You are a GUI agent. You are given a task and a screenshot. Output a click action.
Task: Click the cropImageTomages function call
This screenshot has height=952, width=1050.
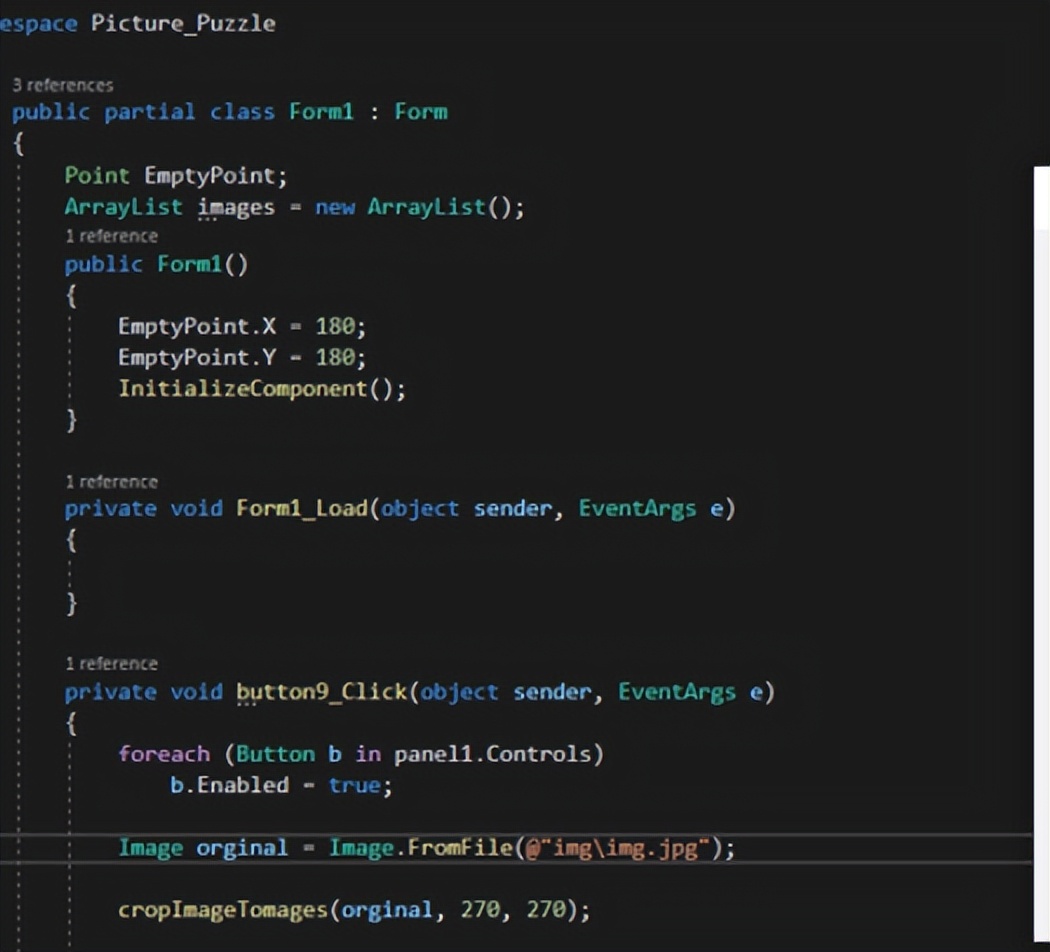click(x=224, y=910)
